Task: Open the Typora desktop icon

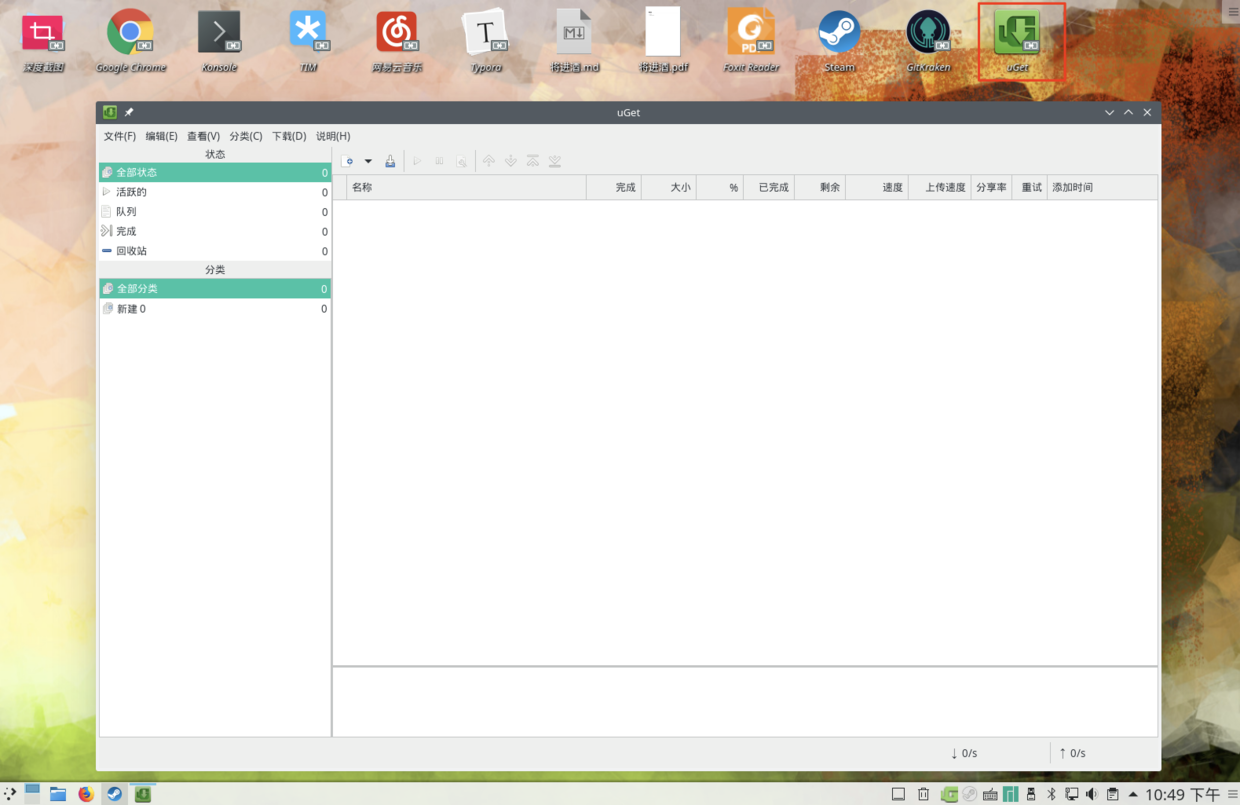Action: [x=486, y=42]
